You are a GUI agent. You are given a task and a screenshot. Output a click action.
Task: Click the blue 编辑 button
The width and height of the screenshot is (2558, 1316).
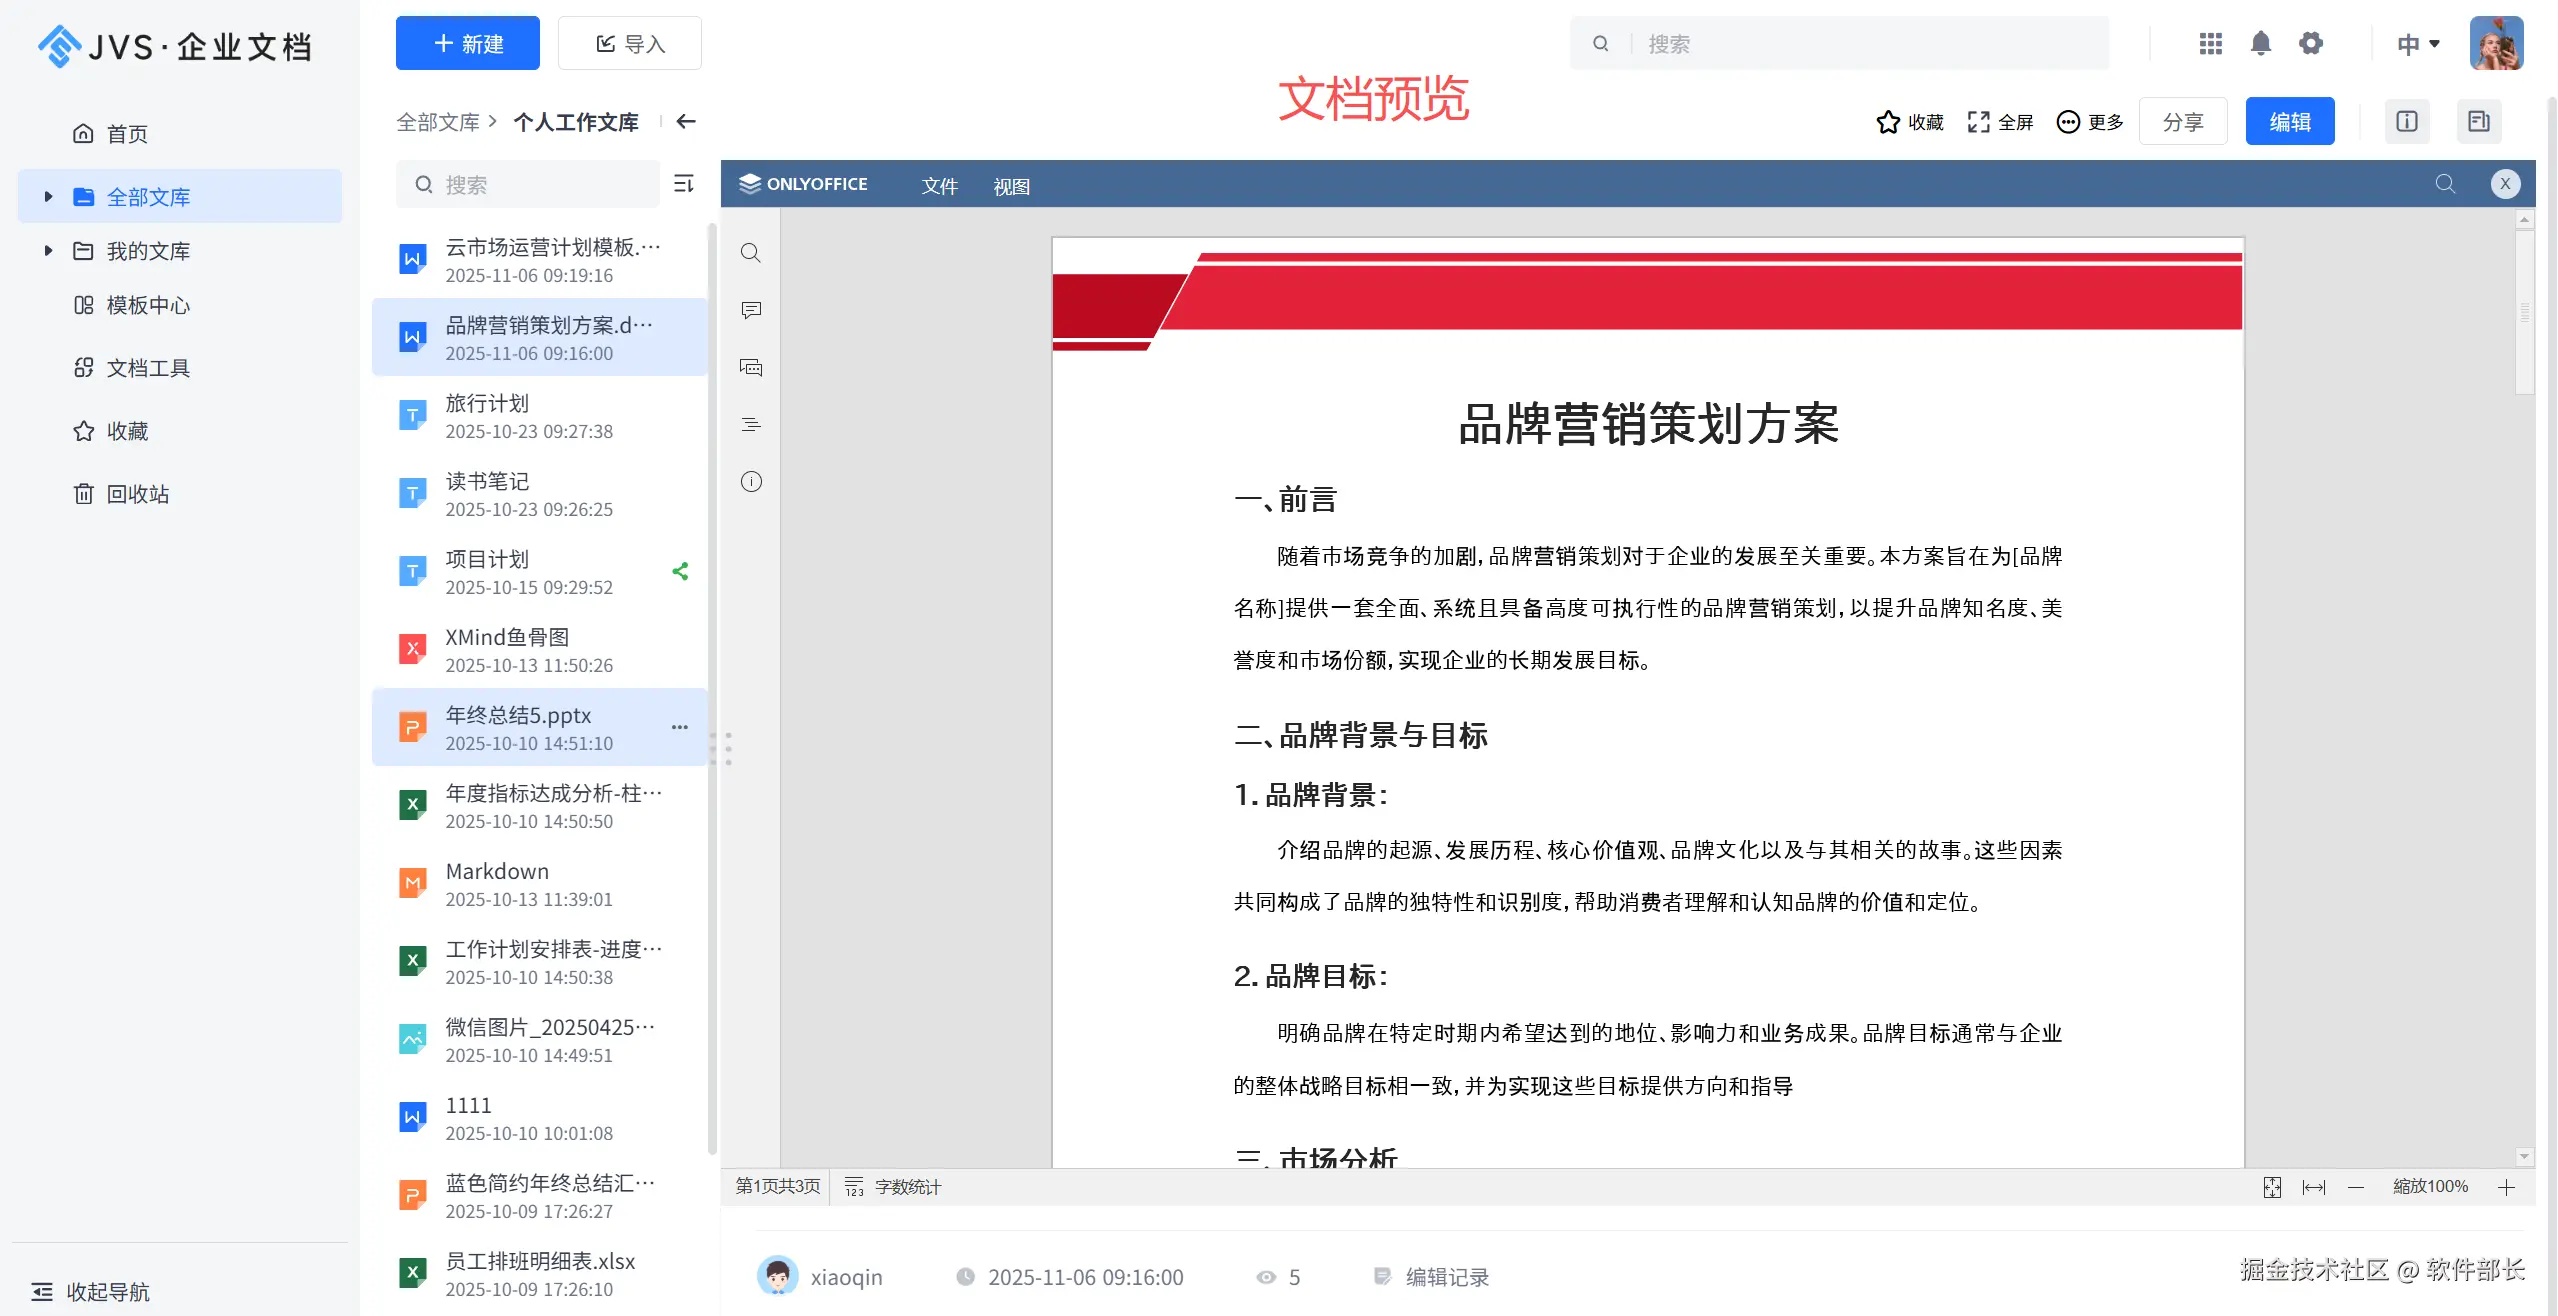point(2289,122)
